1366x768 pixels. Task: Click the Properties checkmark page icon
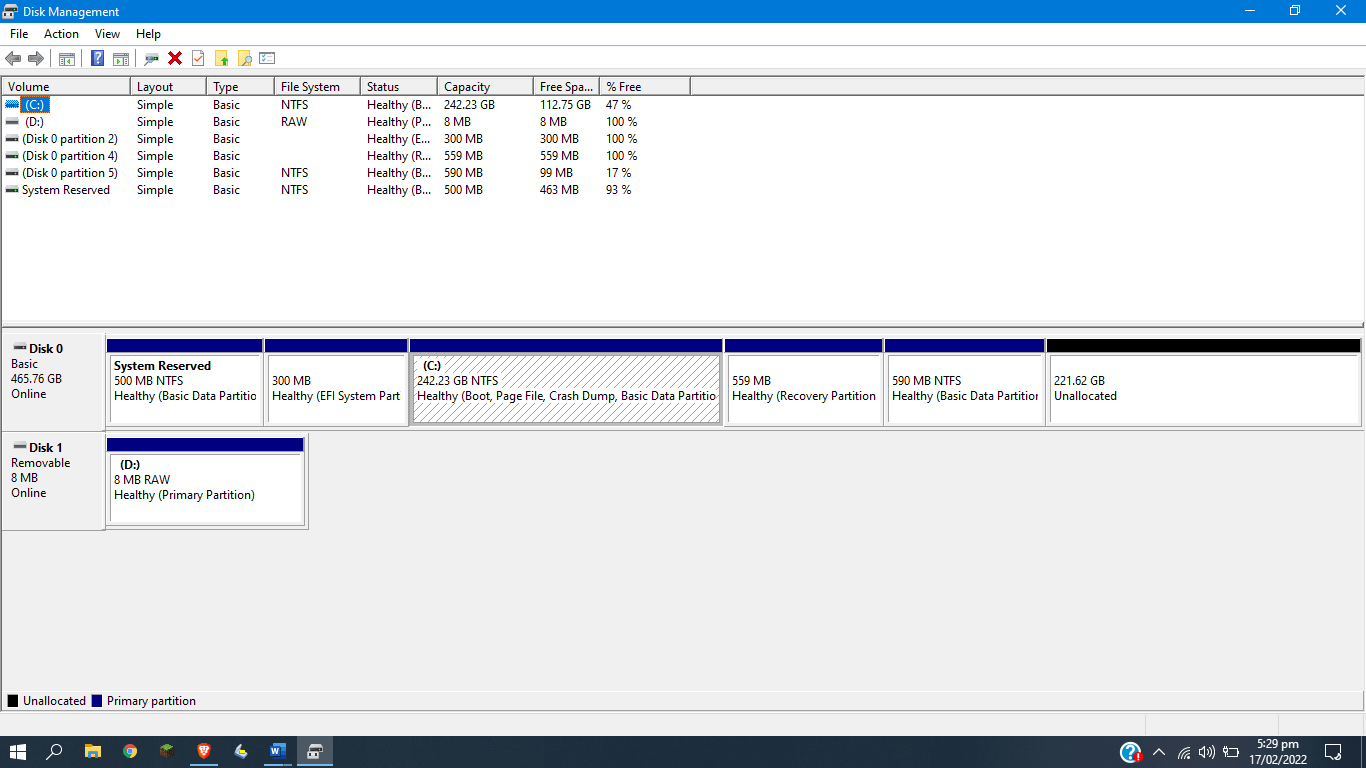(x=198, y=59)
